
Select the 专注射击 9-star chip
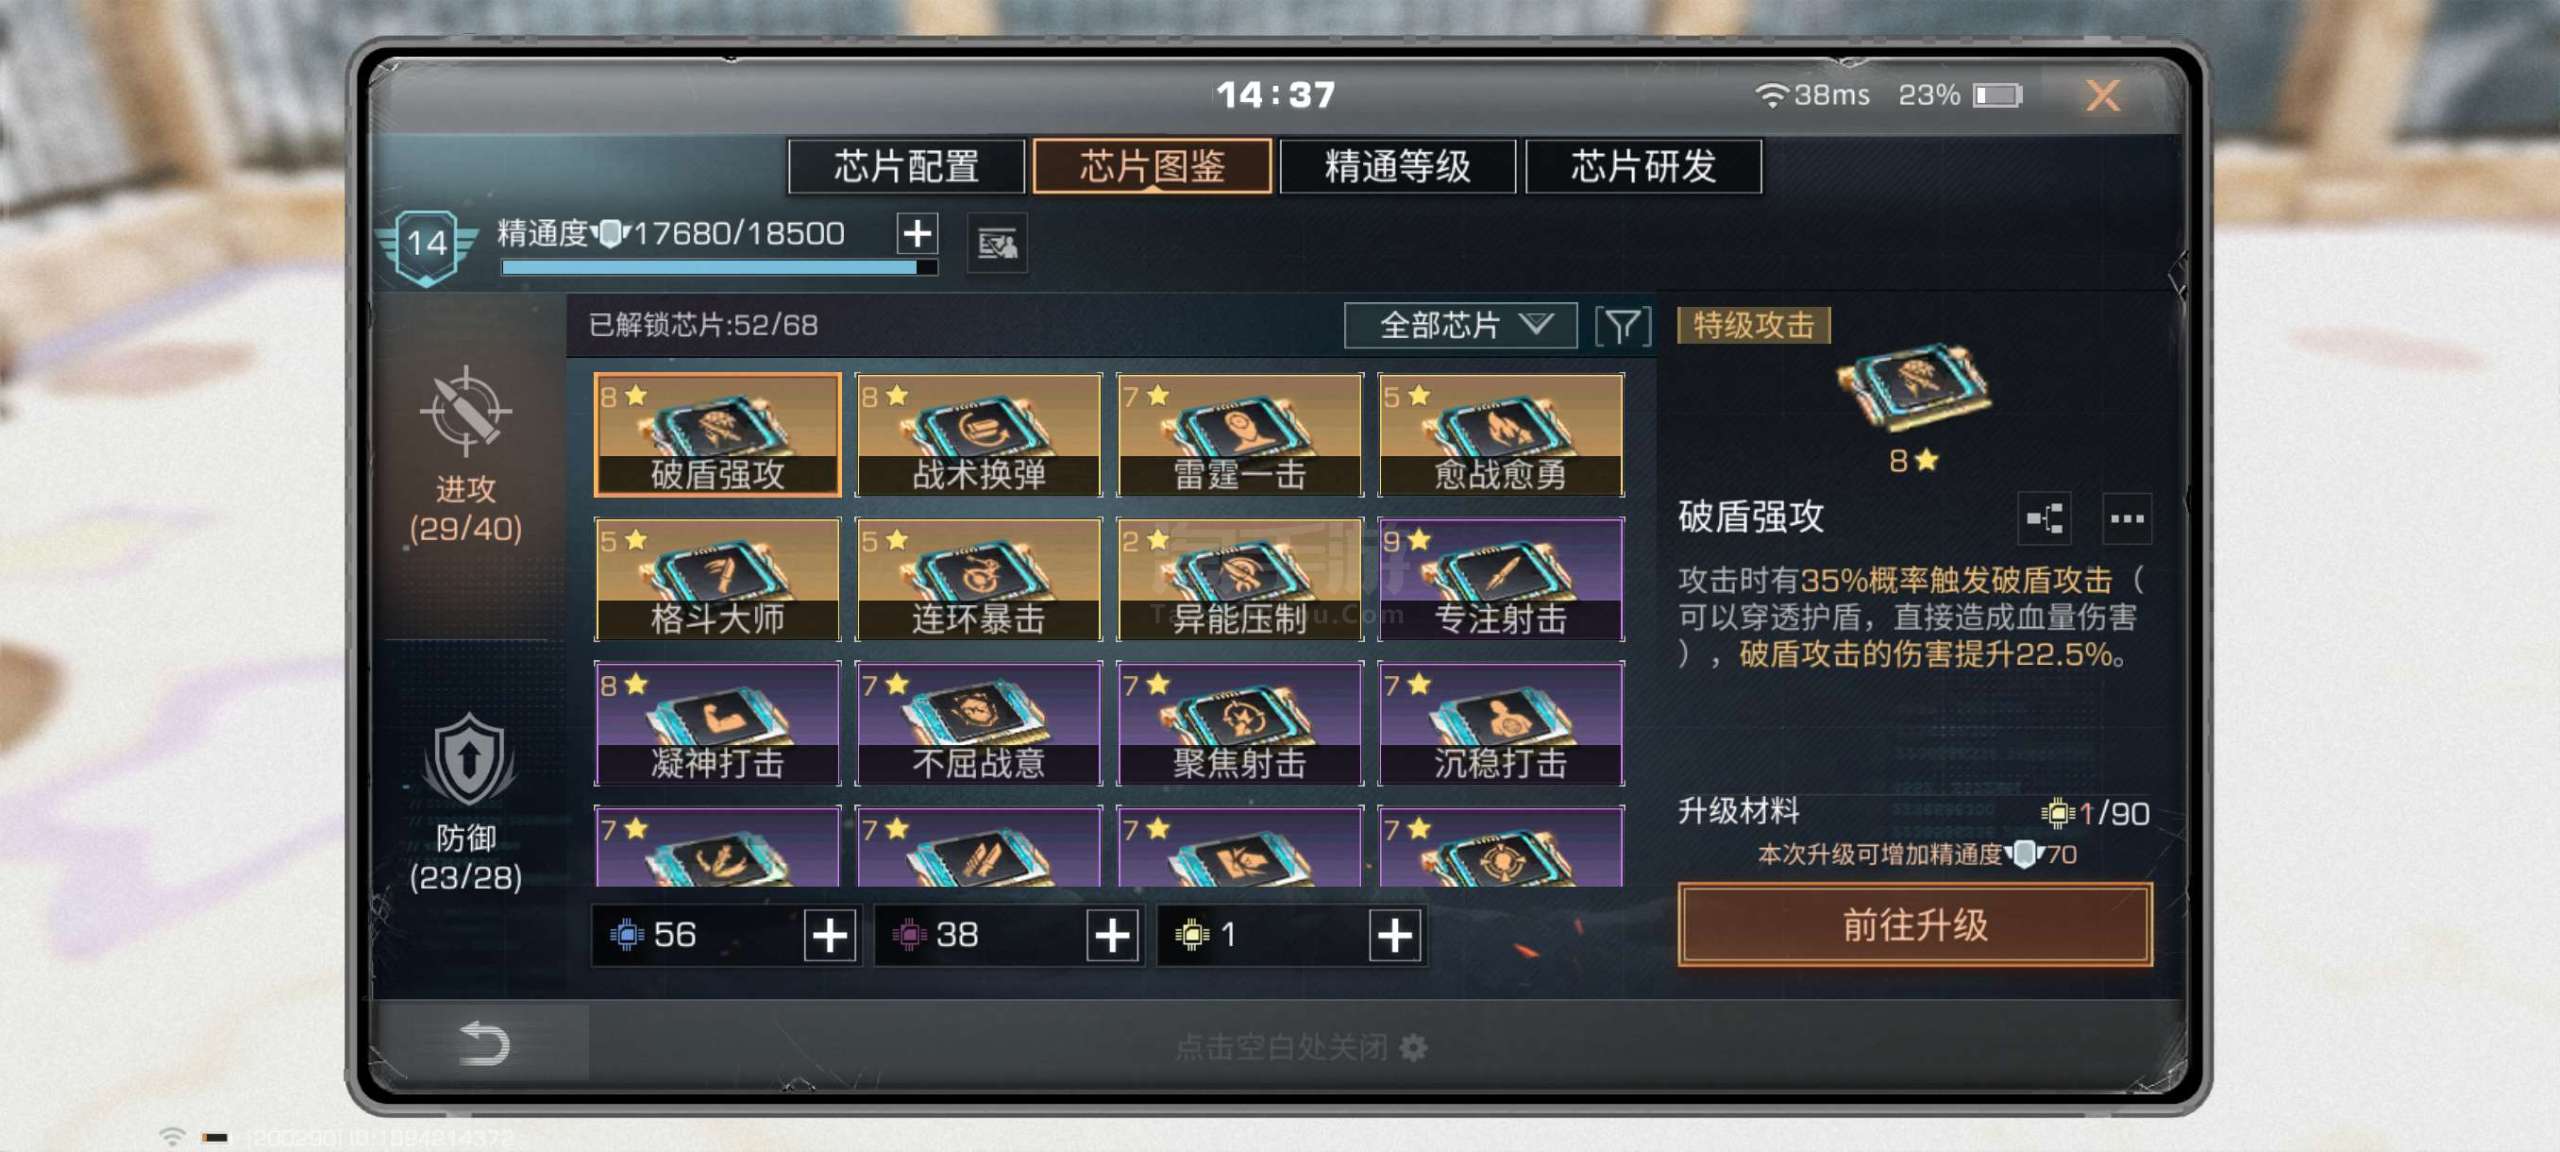point(1501,579)
